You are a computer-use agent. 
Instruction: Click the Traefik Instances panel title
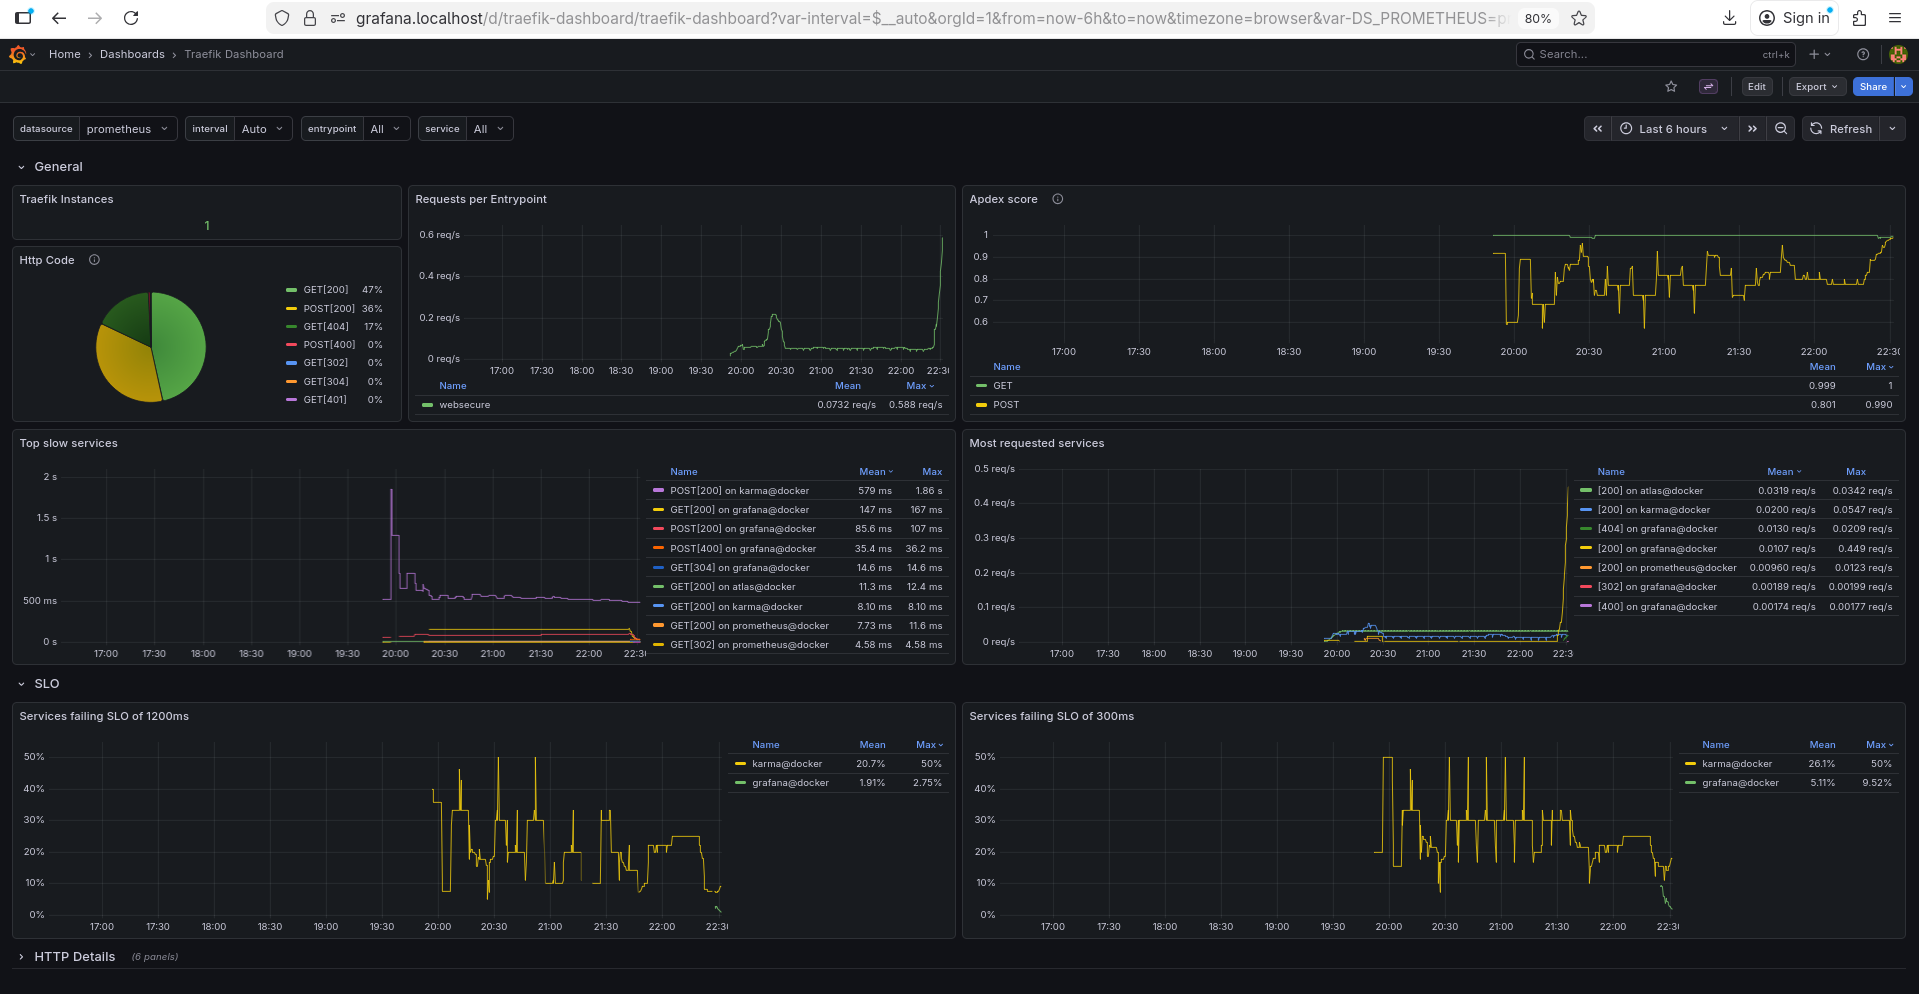(67, 199)
